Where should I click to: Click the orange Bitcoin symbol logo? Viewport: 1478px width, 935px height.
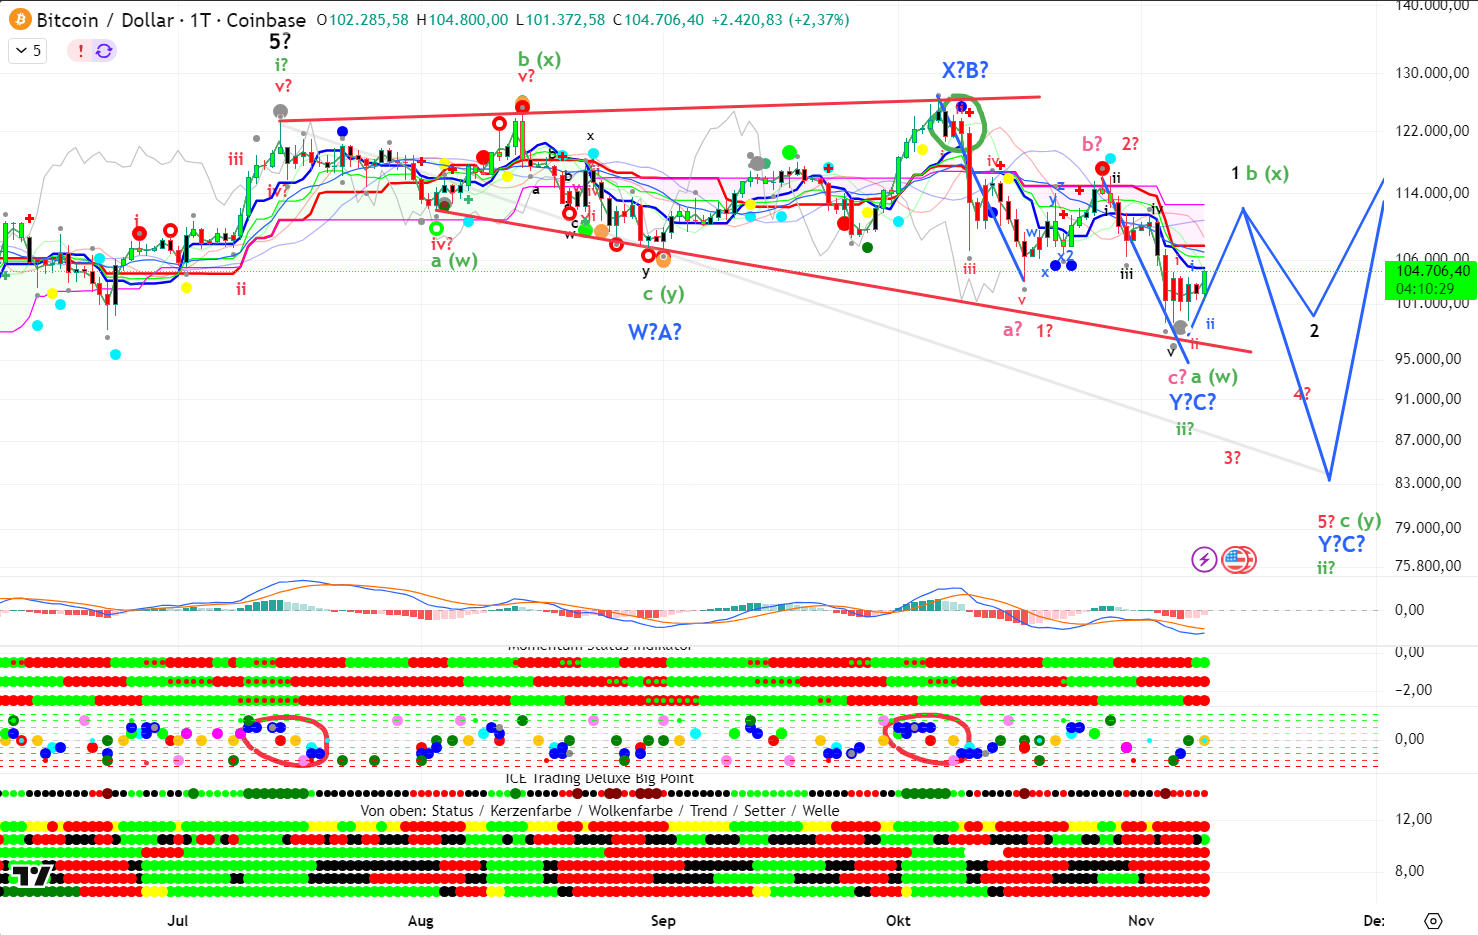click(x=19, y=20)
